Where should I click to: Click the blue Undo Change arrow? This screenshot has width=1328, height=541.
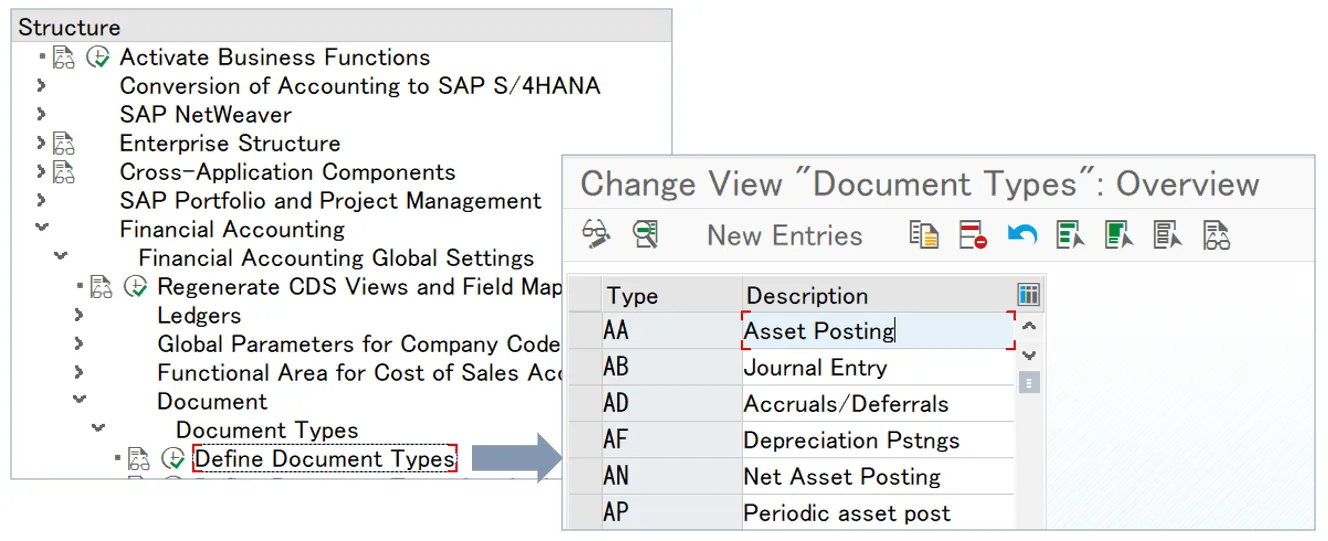click(x=1021, y=235)
